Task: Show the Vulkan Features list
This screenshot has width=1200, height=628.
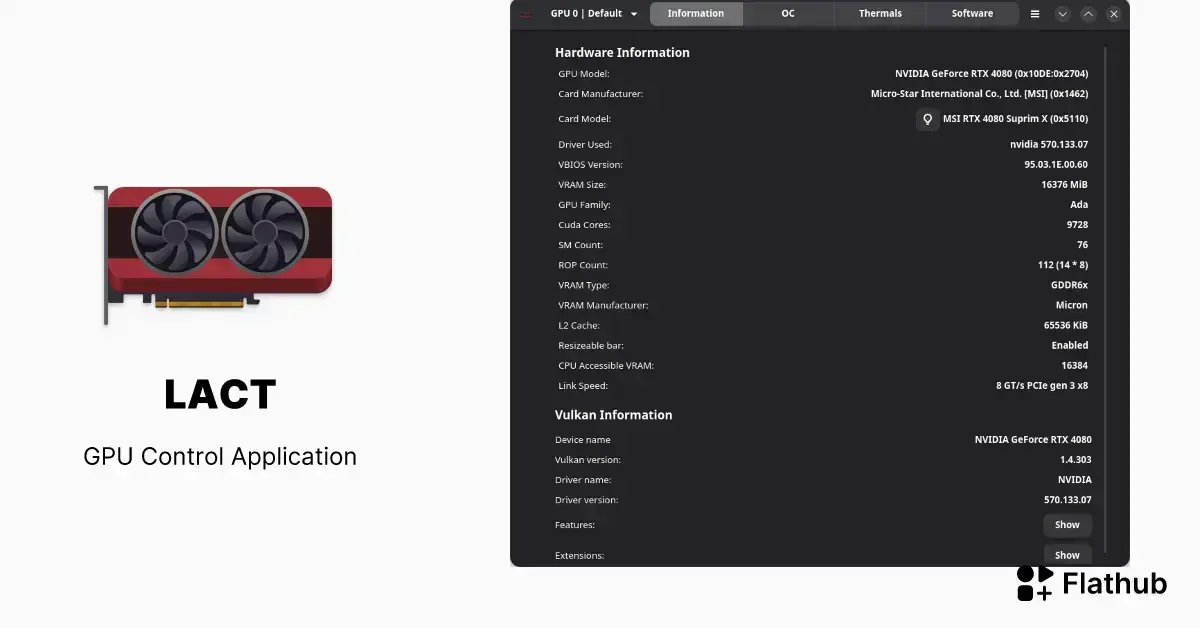Action: pyautogui.click(x=1067, y=525)
